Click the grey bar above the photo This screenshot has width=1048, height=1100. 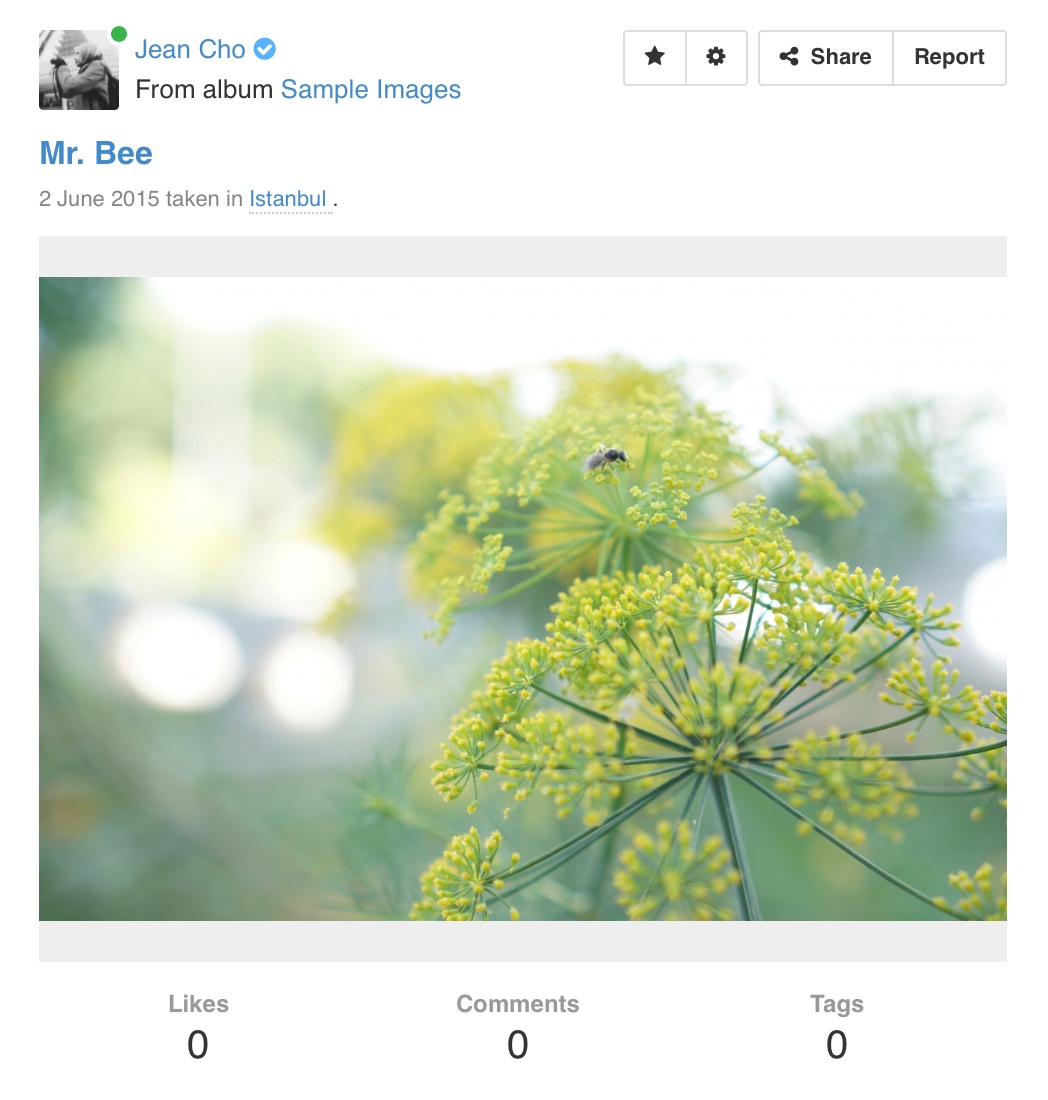pyautogui.click(x=523, y=257)
